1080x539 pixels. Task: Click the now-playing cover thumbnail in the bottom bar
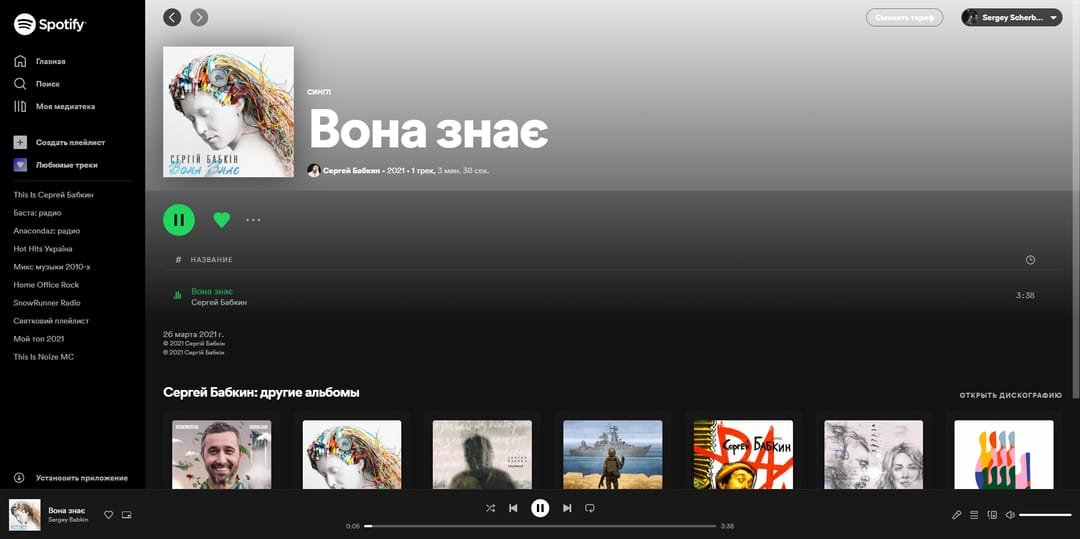tap(25, 515)
